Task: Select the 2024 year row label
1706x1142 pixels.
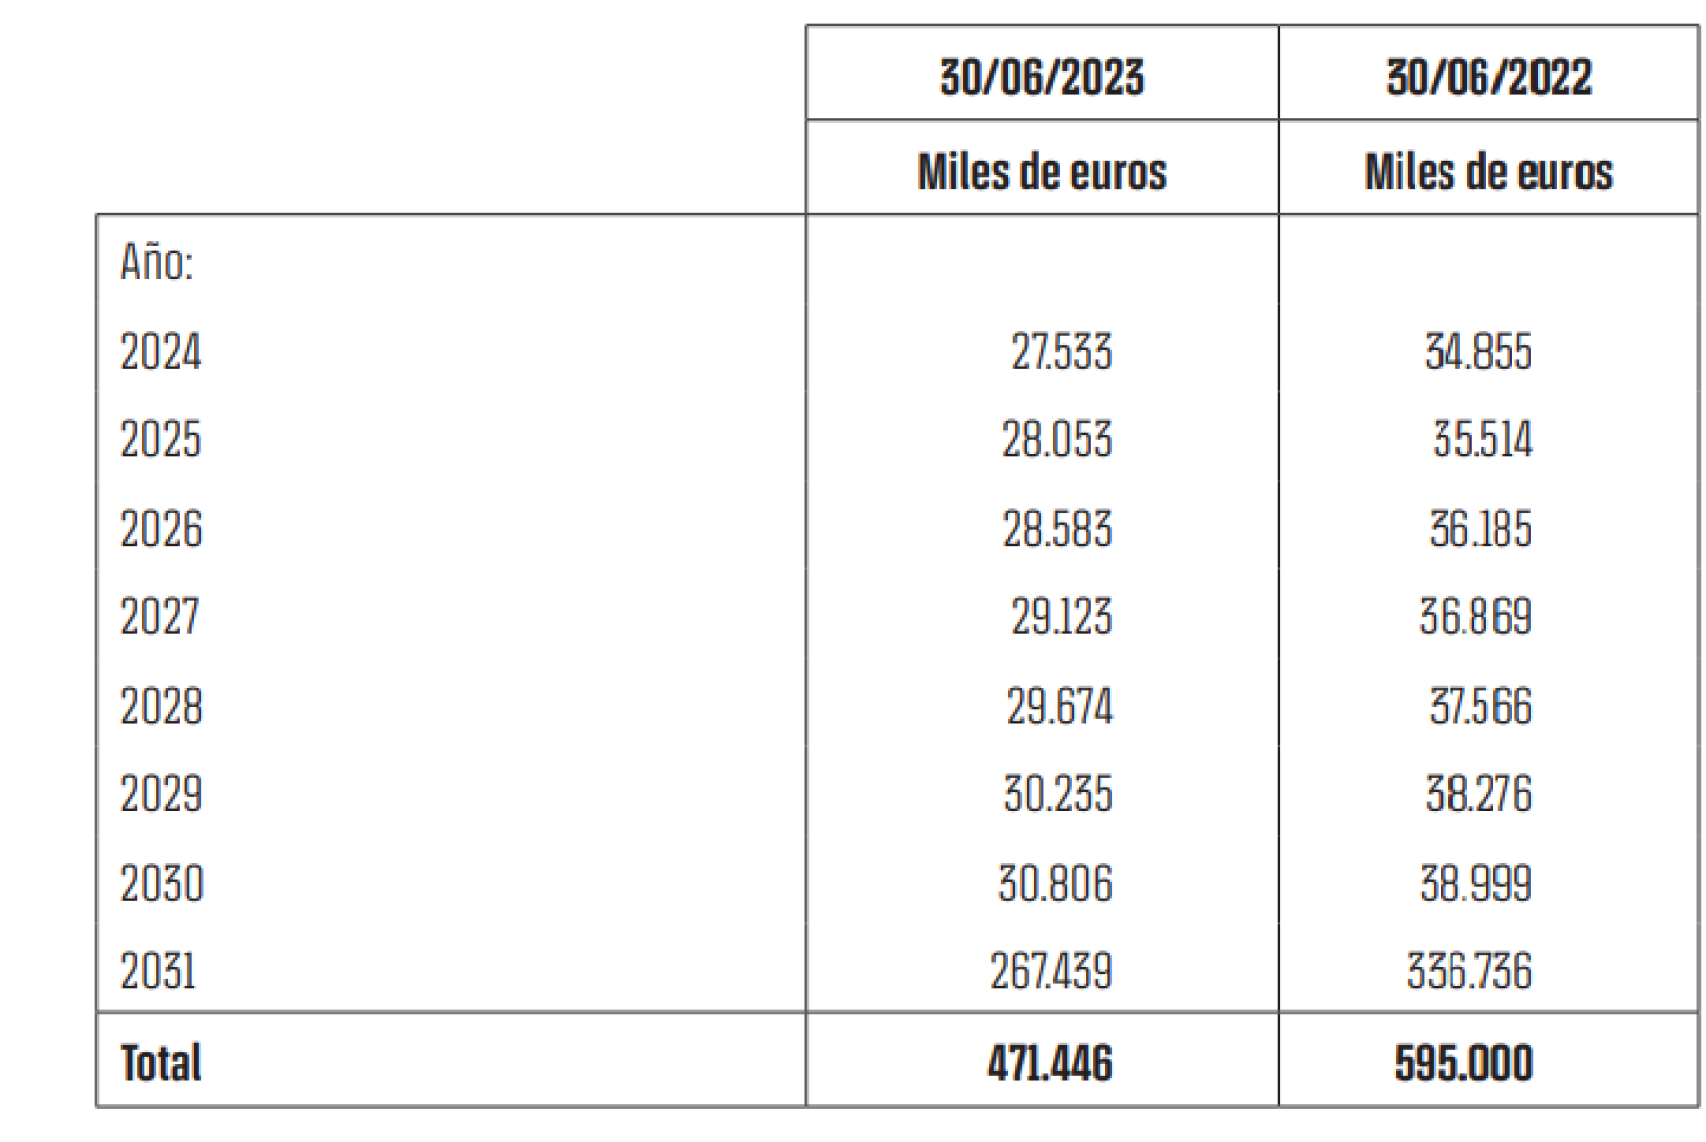Action: pyautogui.click(x=161, y=352)
